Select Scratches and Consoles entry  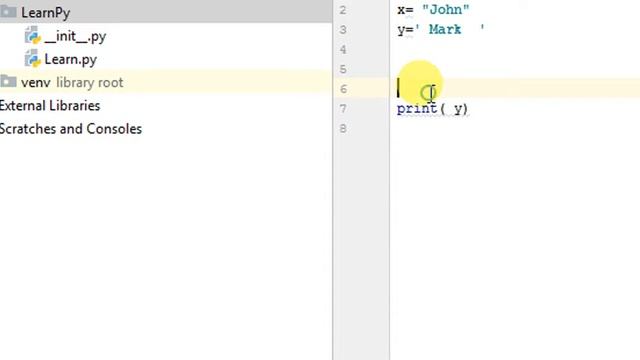click(71, 129)
